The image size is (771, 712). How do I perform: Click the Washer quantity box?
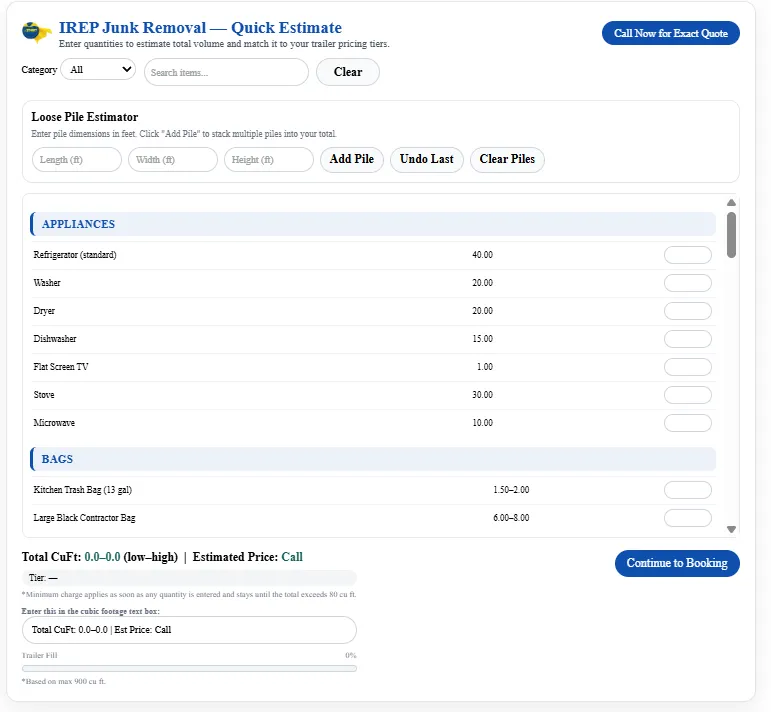click(x=687, y=283)
